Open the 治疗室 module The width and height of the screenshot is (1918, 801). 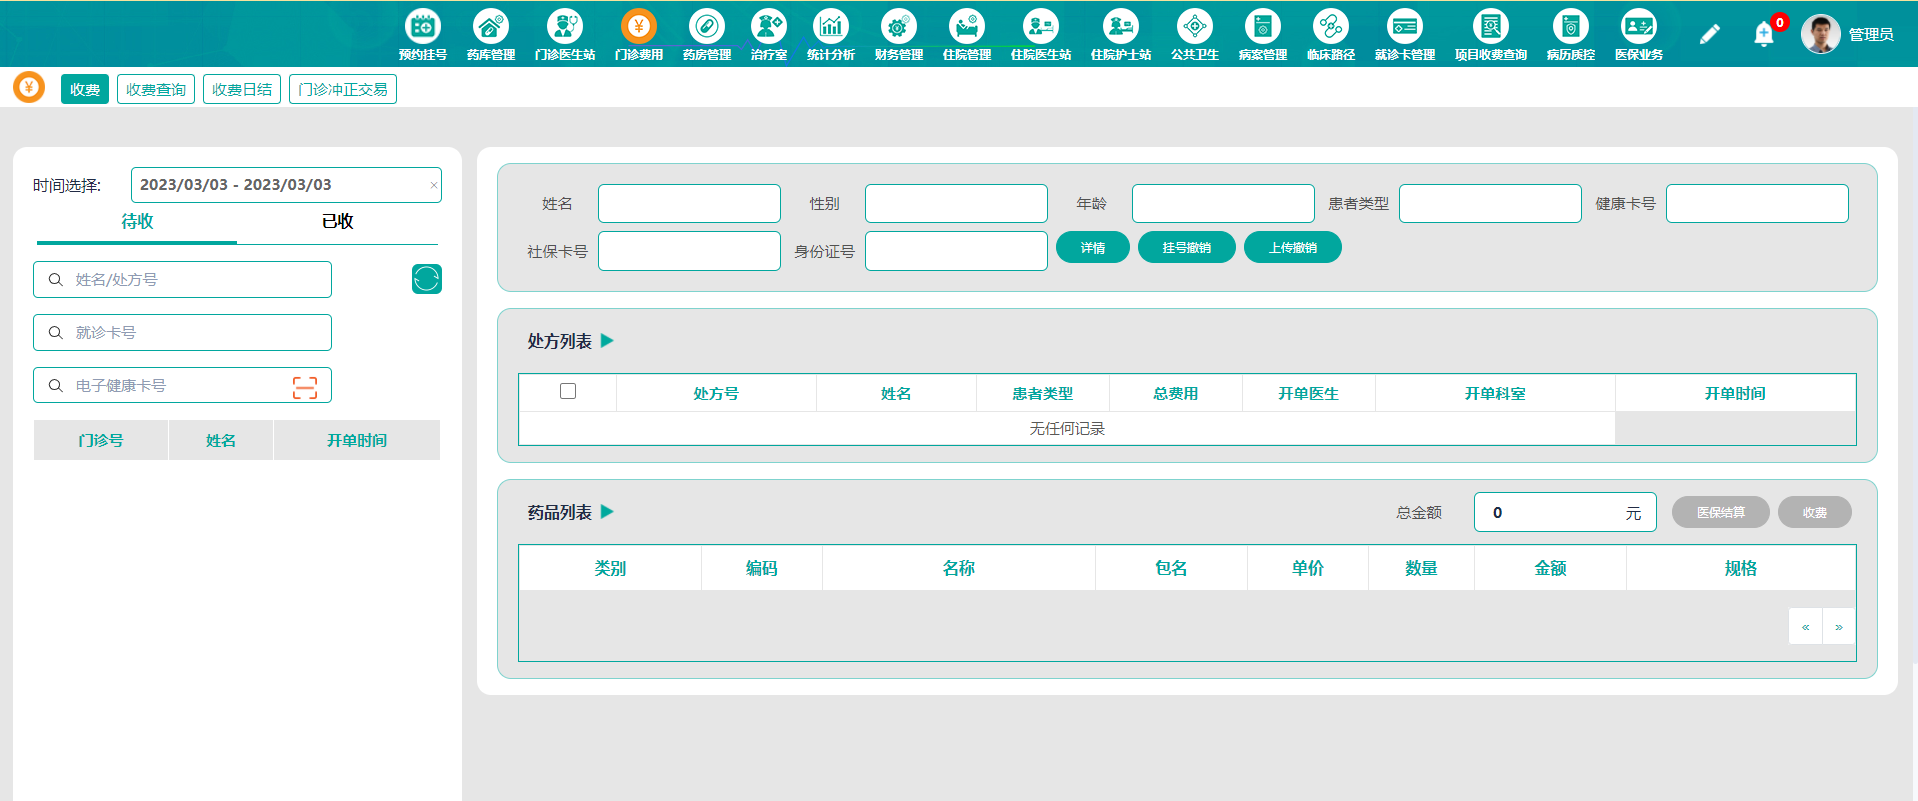(768, 35)
